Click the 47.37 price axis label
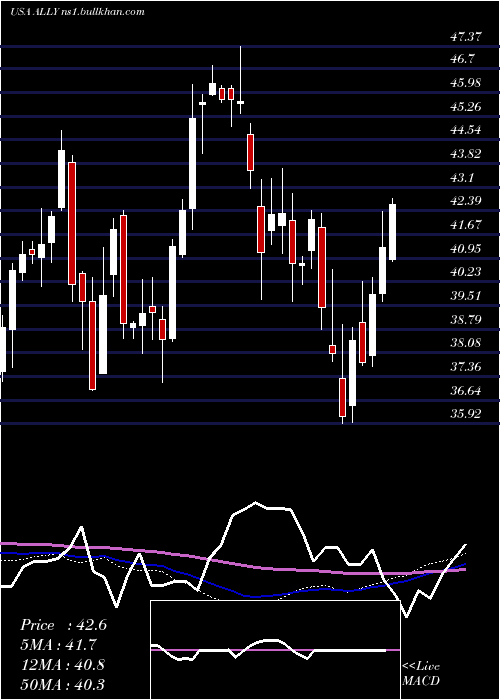 click(x=466, y=37)
